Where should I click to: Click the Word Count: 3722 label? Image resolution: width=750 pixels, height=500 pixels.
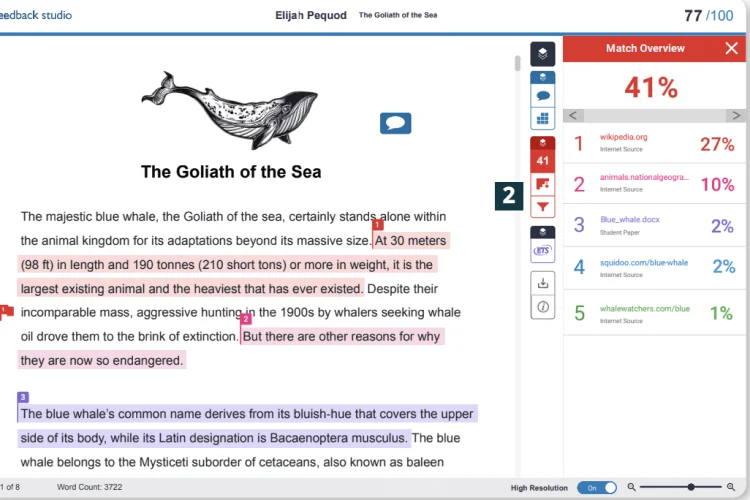pyautogui.click(x=89, y=487)
